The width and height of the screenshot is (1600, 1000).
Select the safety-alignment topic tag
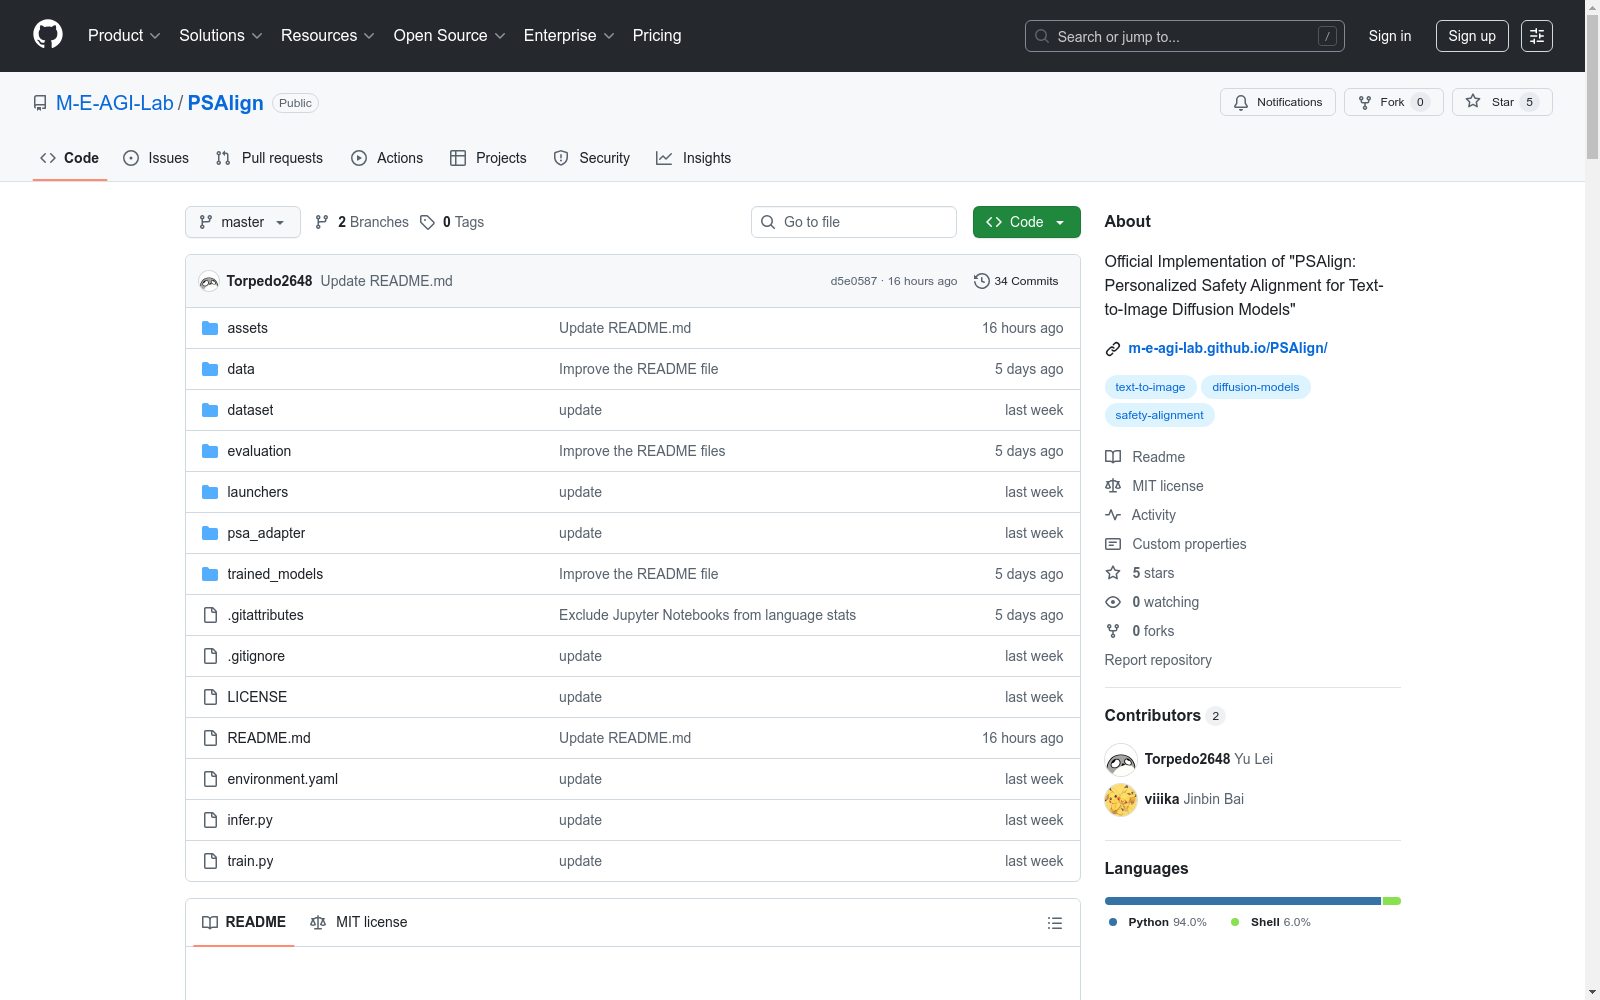(x=1160, y=415)
